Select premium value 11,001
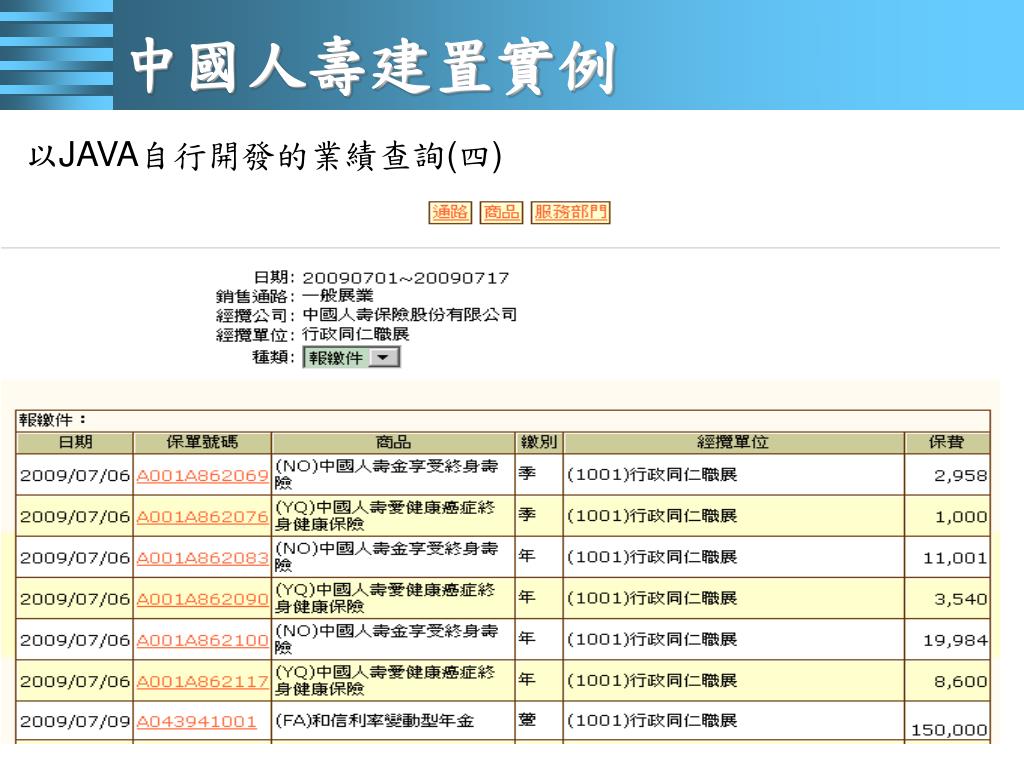The image size is (1024, 768). 955,558
